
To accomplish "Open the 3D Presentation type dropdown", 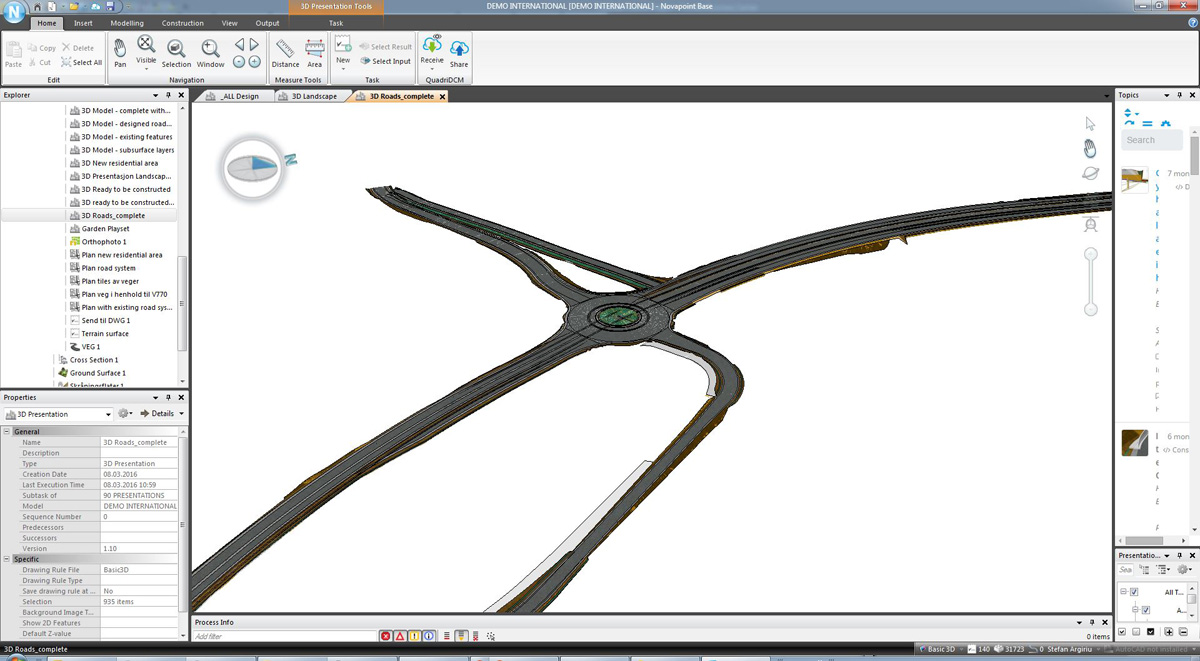I will pyautogui.click(x=58, y=414).
